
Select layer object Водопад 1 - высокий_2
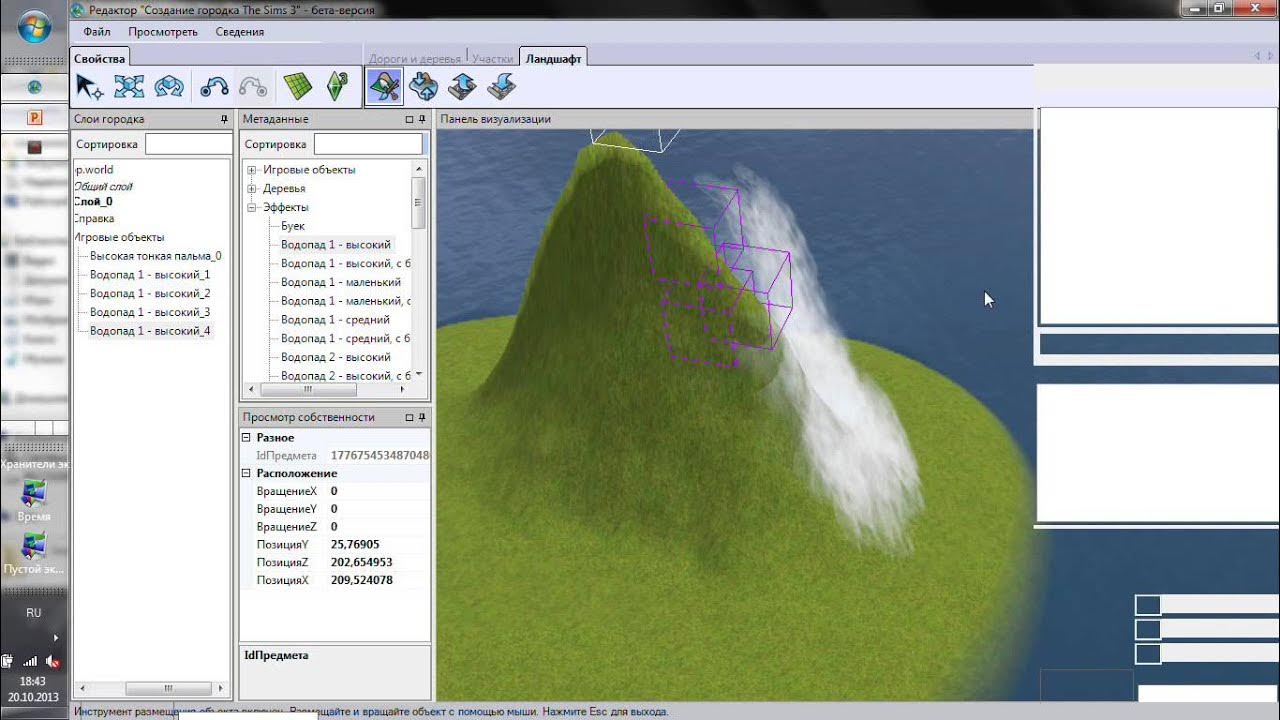[x=150, y=294]
